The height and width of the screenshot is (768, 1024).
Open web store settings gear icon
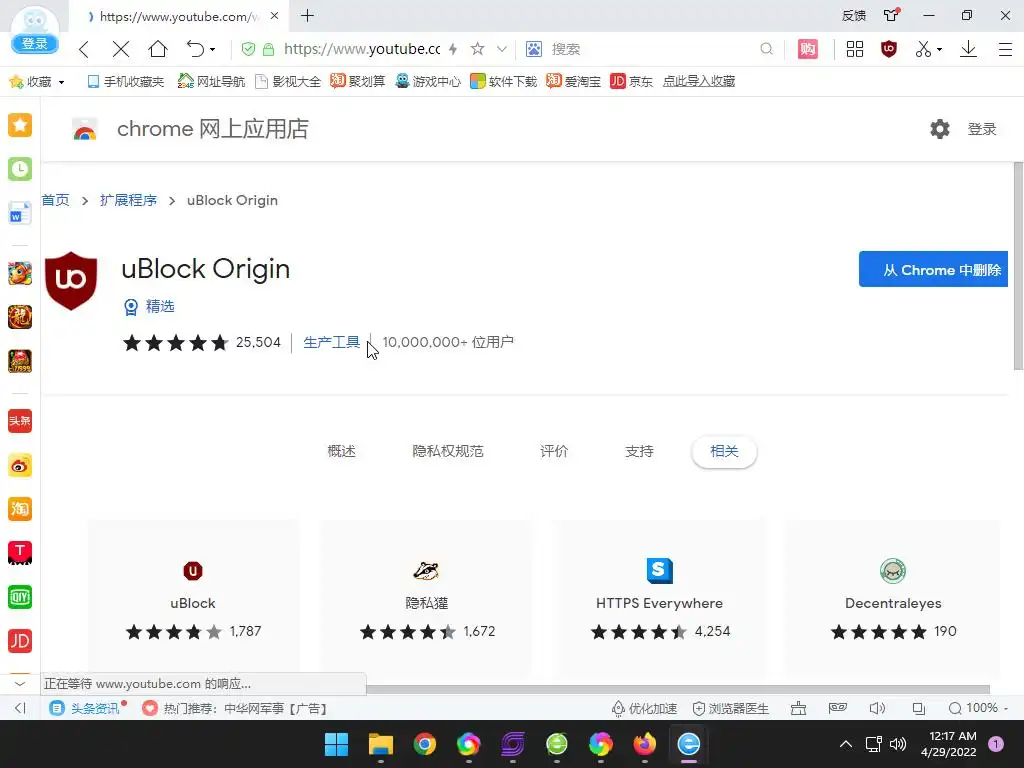coord(940,129)
